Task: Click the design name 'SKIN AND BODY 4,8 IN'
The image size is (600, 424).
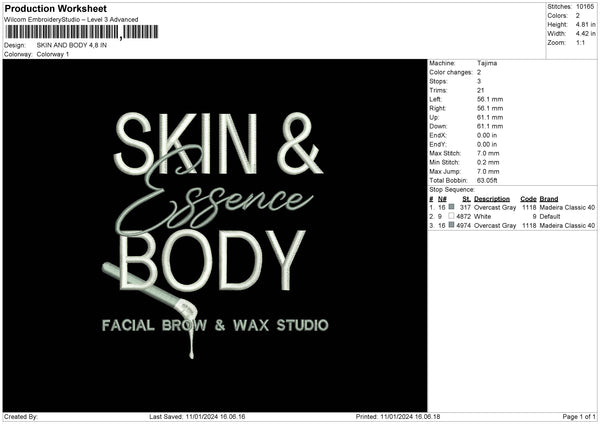Action: click(x=72, y=45)
